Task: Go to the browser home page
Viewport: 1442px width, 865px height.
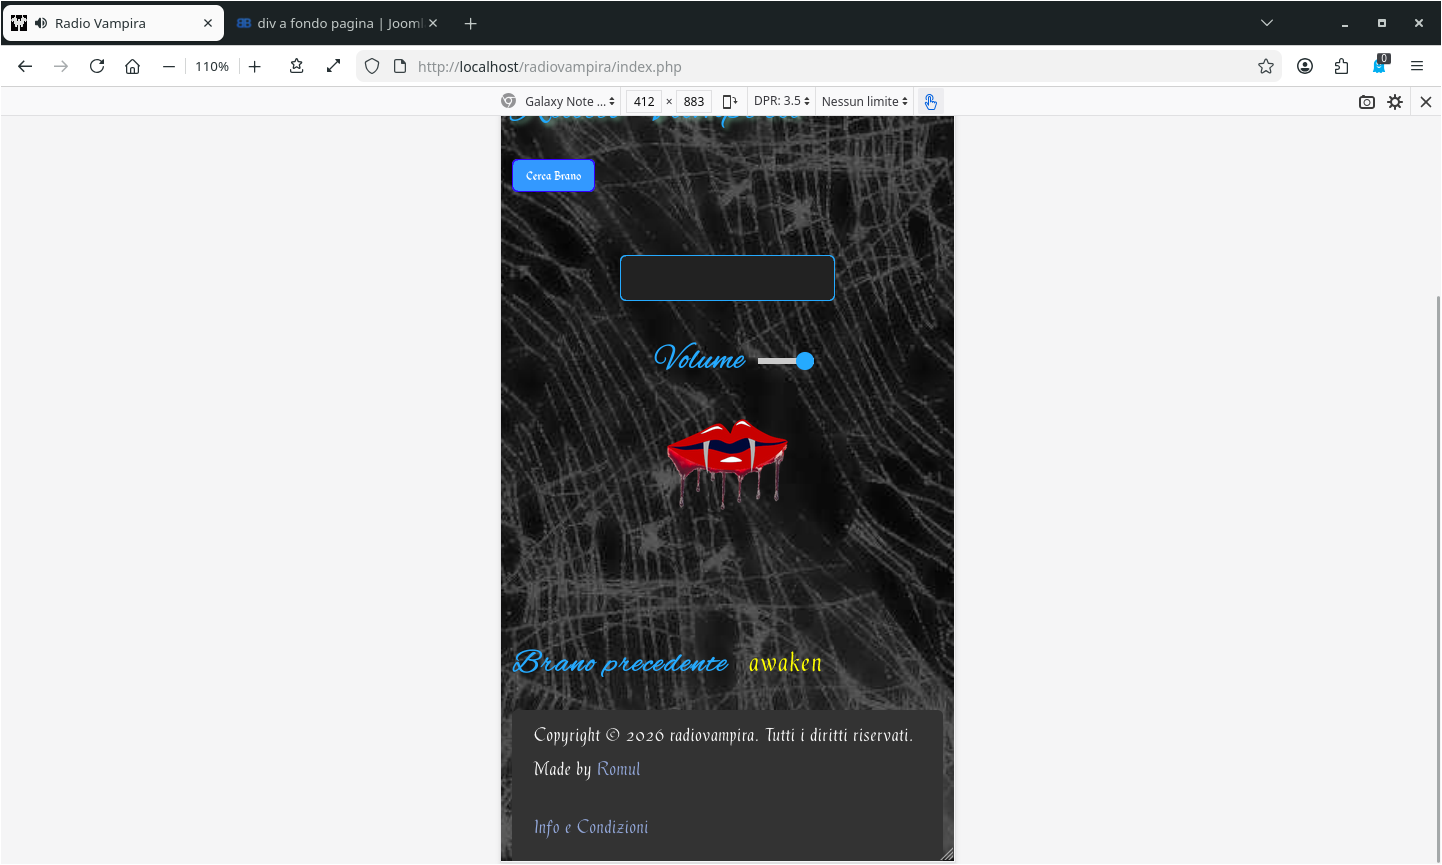Action: 132,66
